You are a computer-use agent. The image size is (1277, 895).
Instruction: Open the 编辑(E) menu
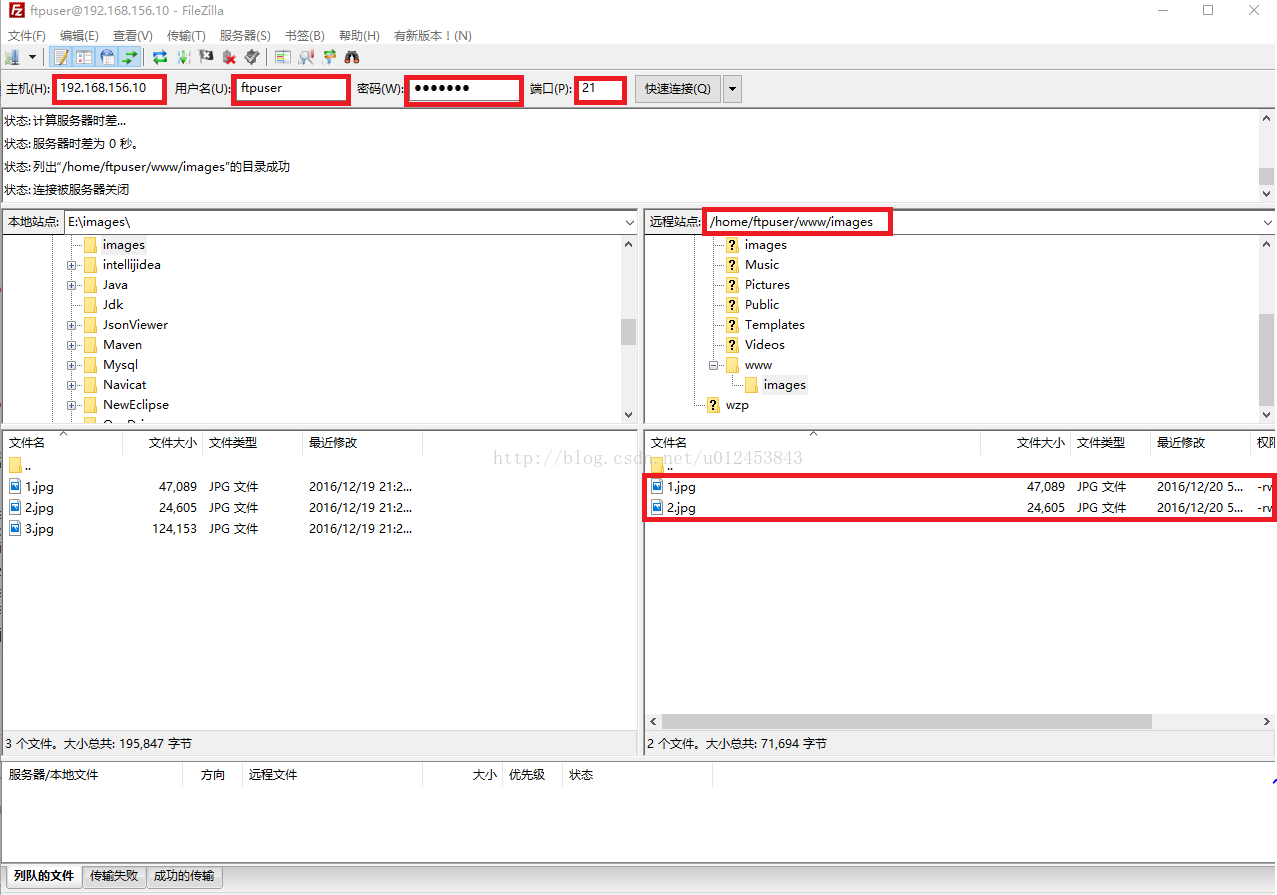[79, 35]
